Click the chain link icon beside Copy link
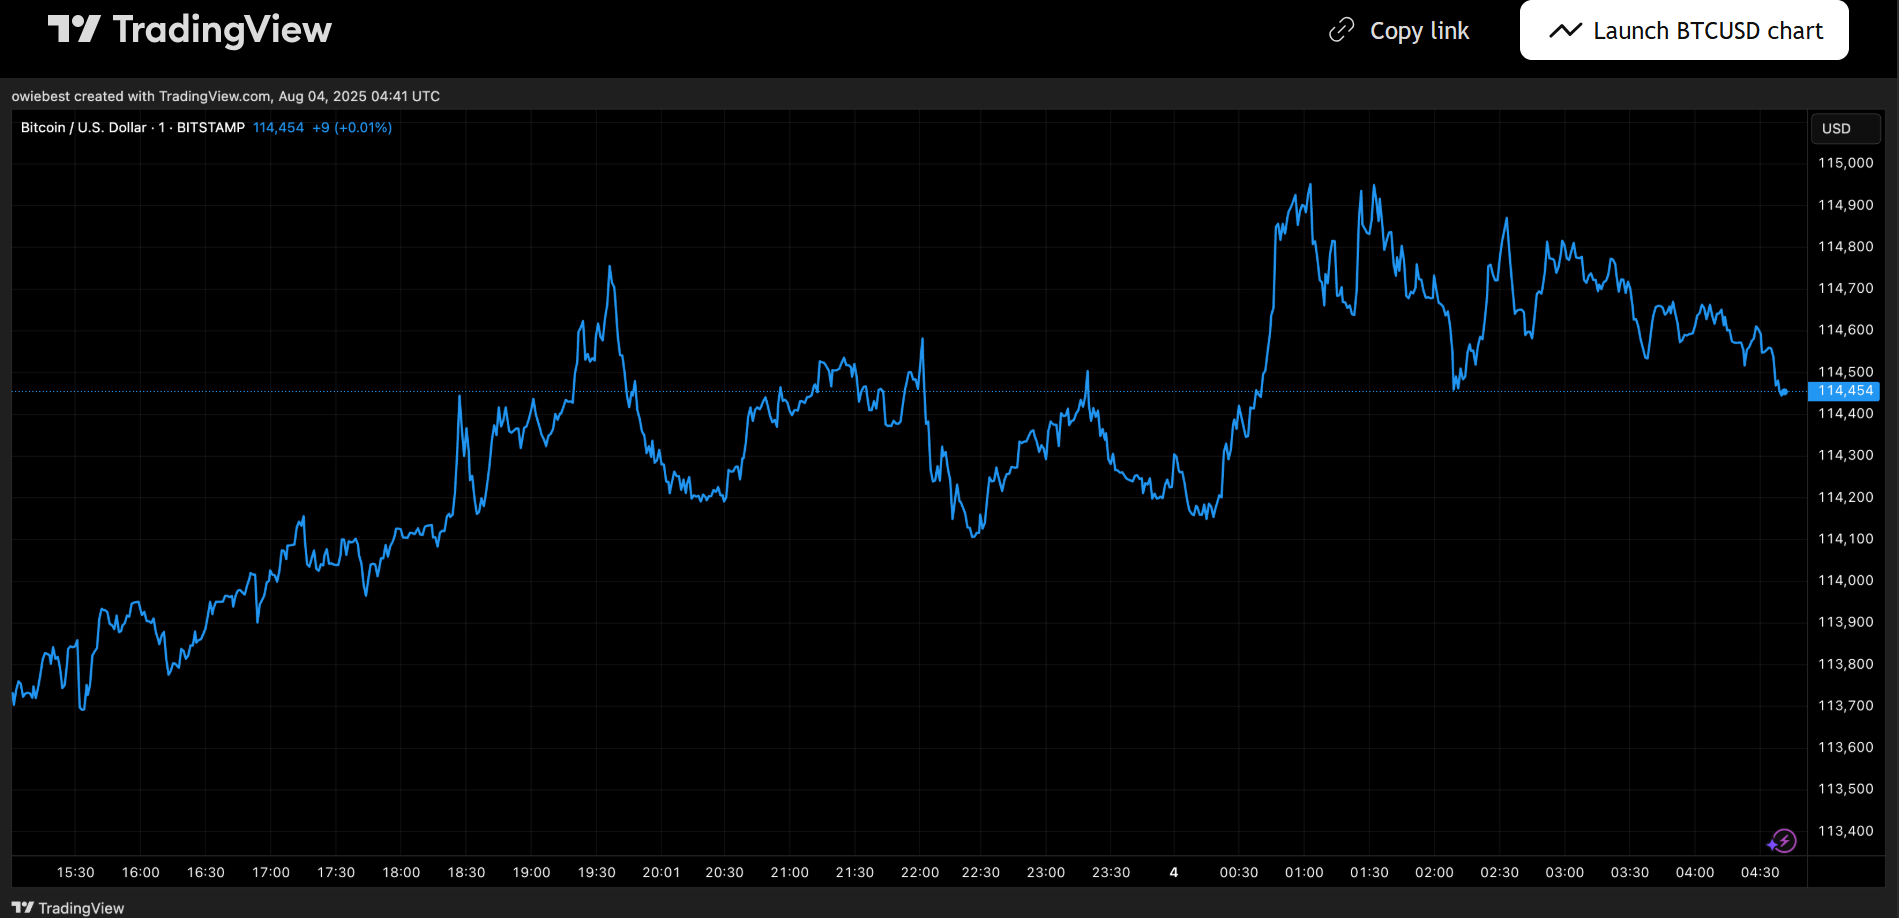Screen dimensions: 1899x918 pos(1341,31)
